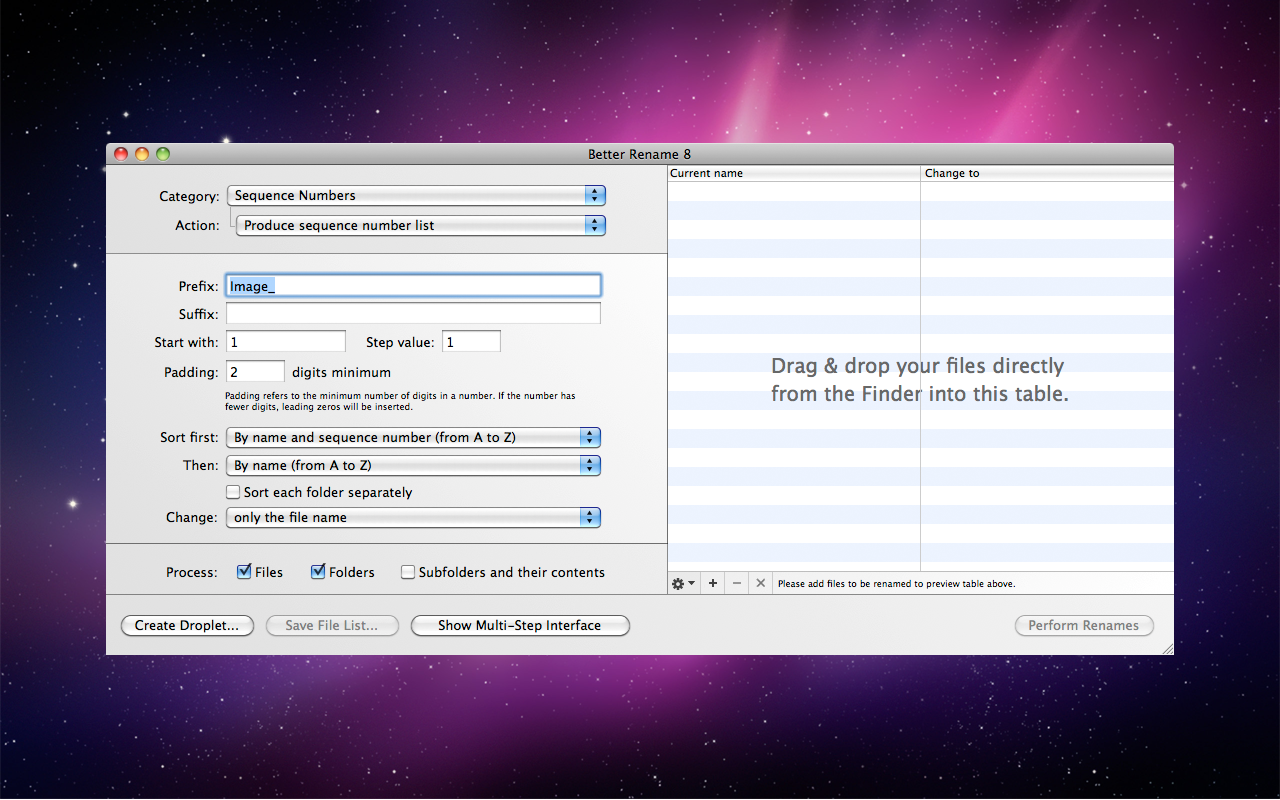Open the Change dropdown
This screenshot has height=800, width=1280.
[413, 517]
